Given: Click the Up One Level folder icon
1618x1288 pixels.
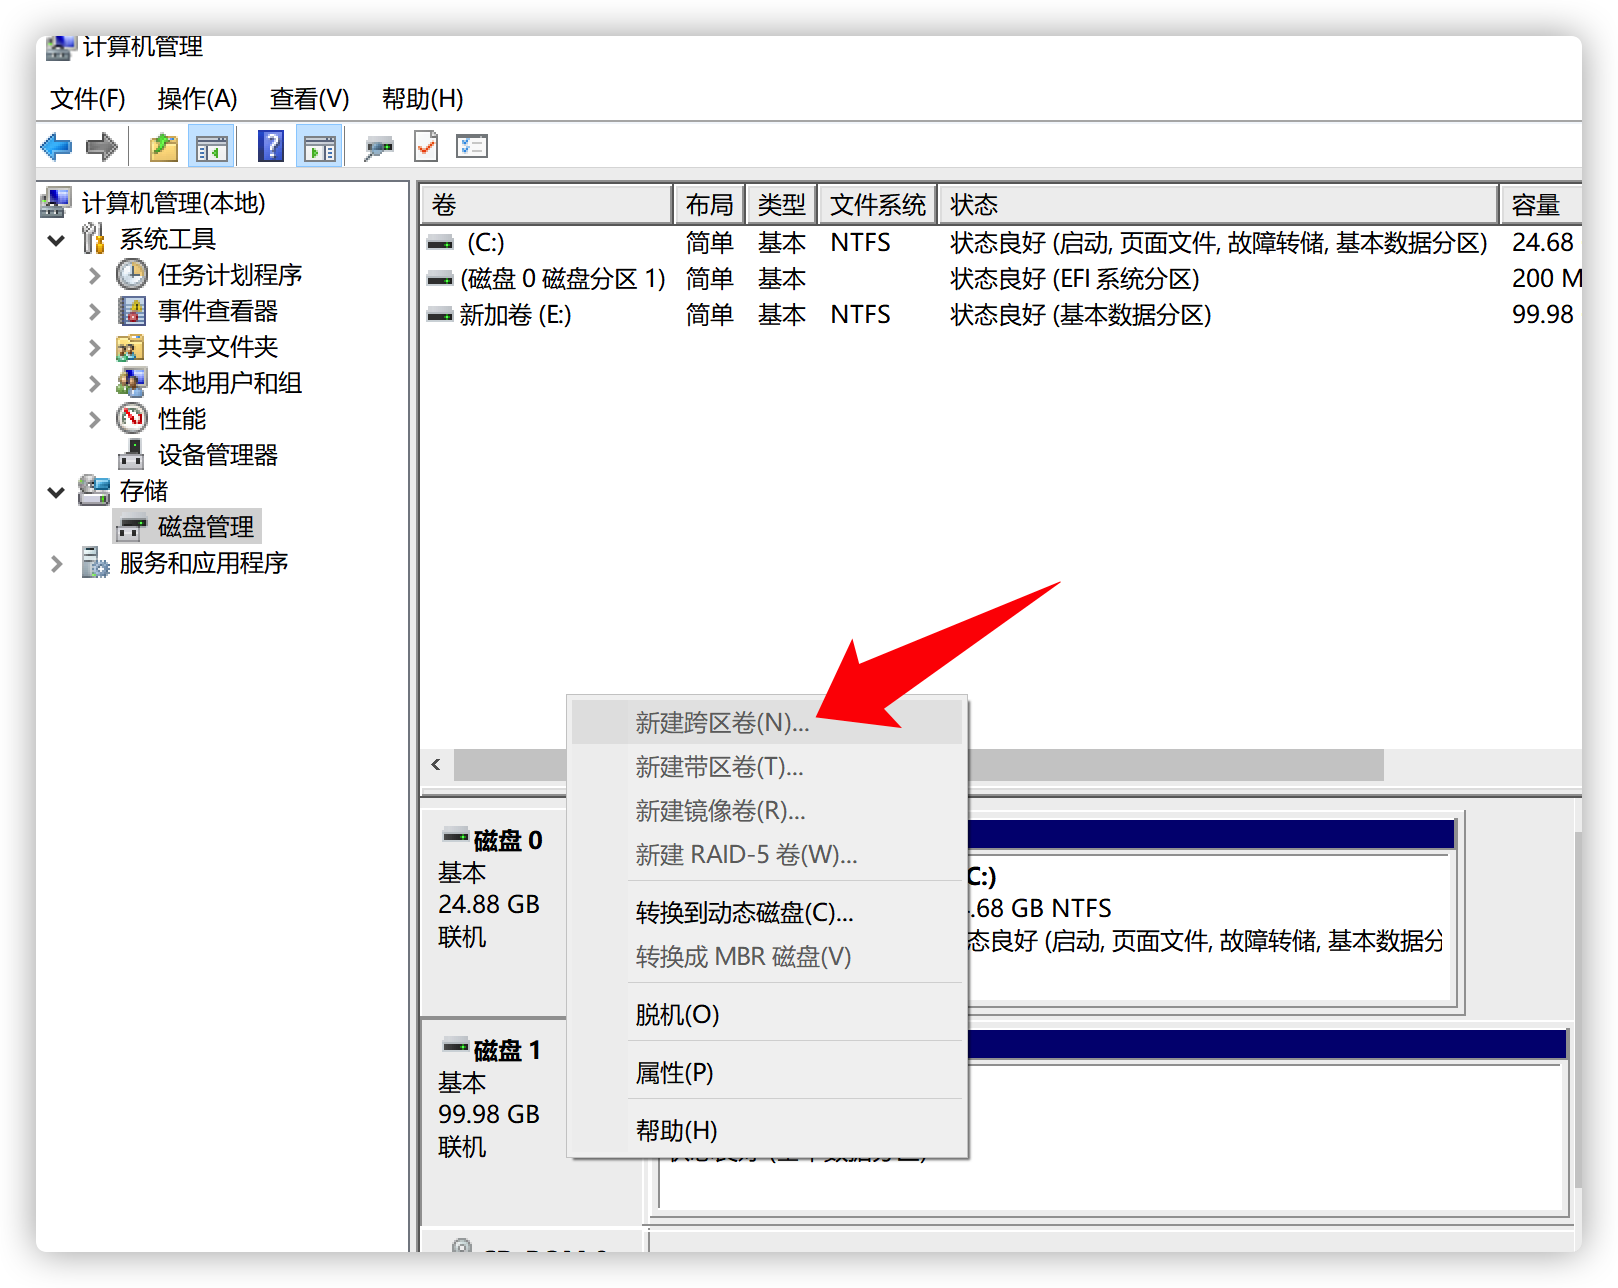Looking at the screenshot, I should pos(164,147).
